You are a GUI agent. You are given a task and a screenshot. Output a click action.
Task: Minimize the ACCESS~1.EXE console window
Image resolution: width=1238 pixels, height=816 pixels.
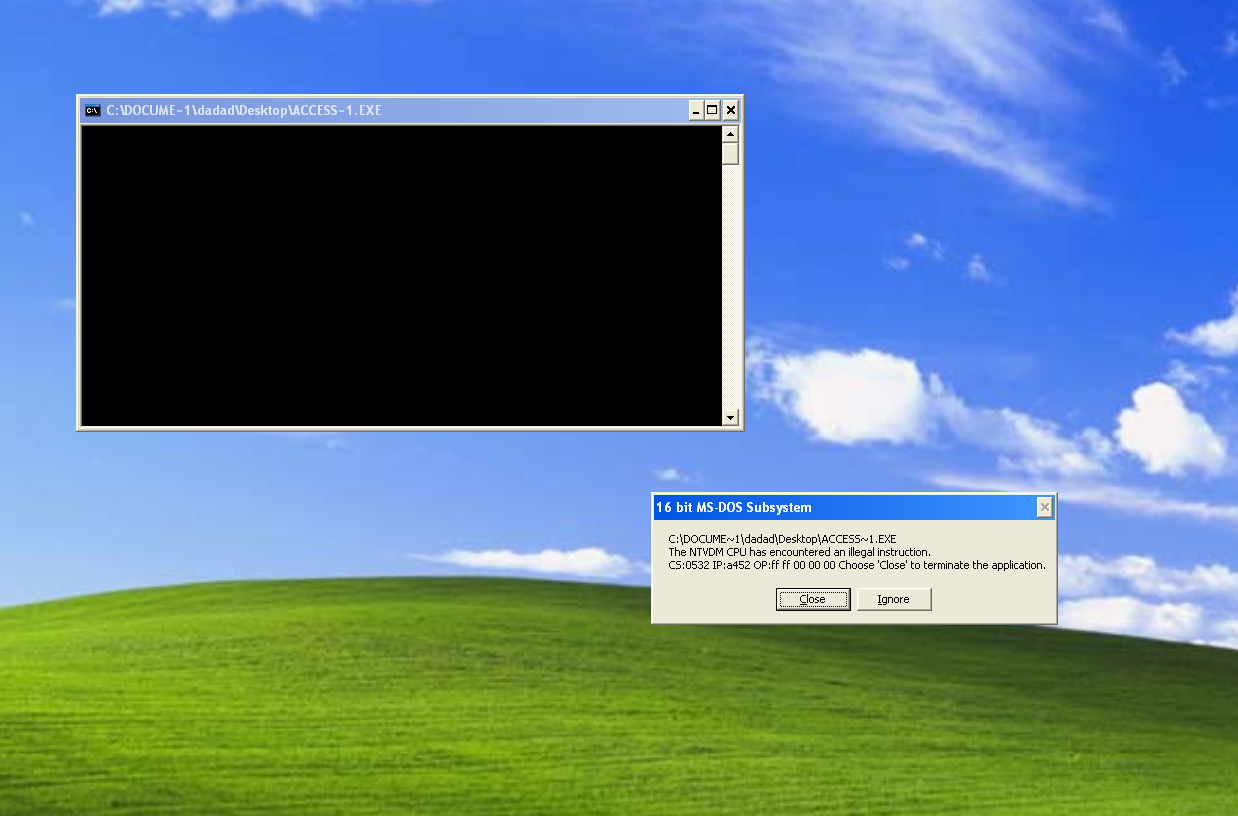[695, 110]
